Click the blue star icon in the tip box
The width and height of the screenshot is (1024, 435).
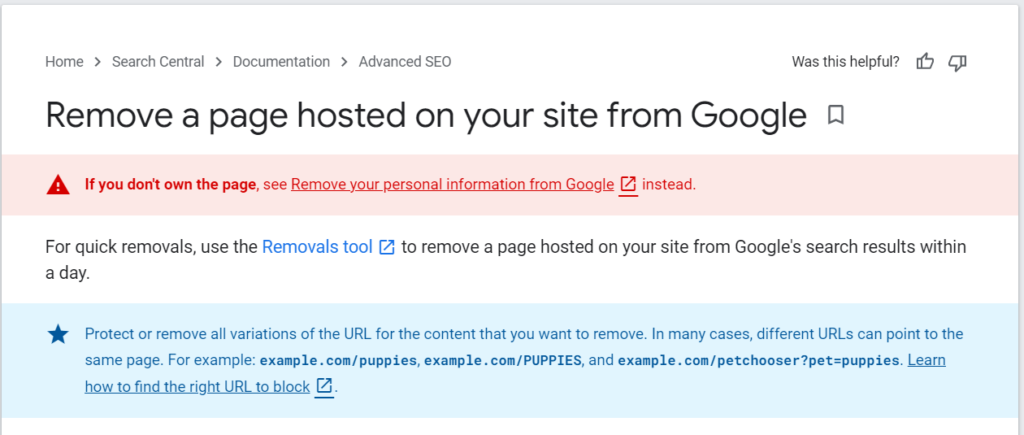tap(58, 335)
